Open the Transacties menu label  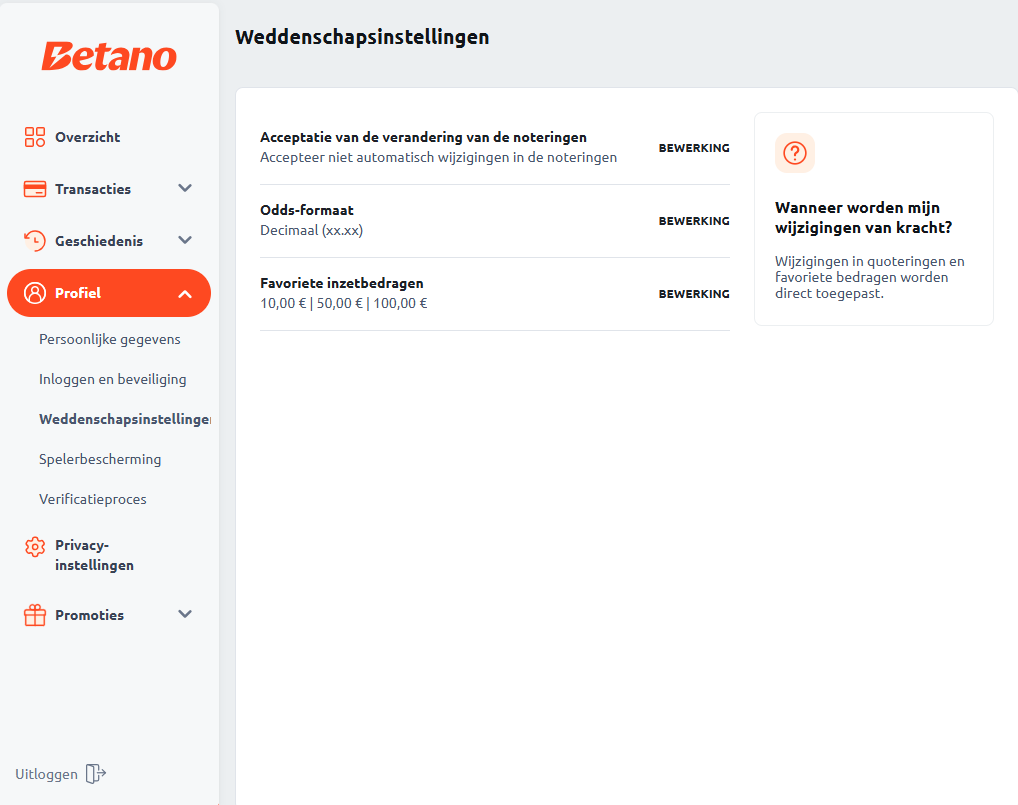point(93,189)
